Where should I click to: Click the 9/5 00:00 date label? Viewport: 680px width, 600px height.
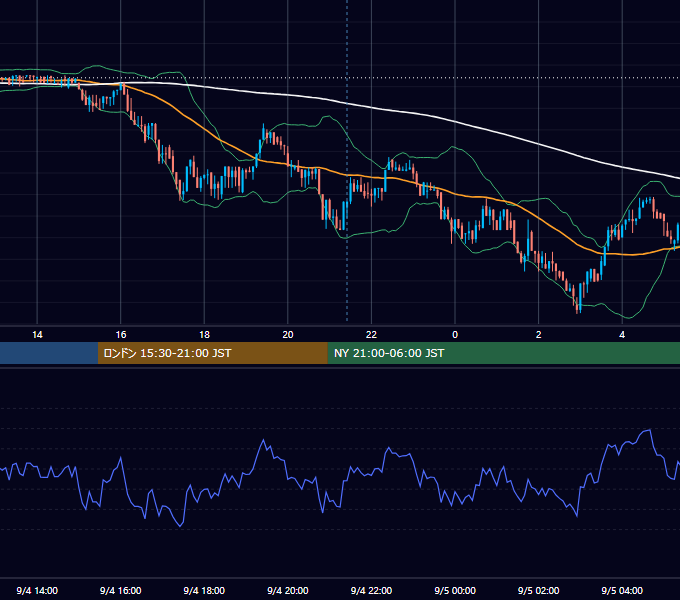point(455,590)
